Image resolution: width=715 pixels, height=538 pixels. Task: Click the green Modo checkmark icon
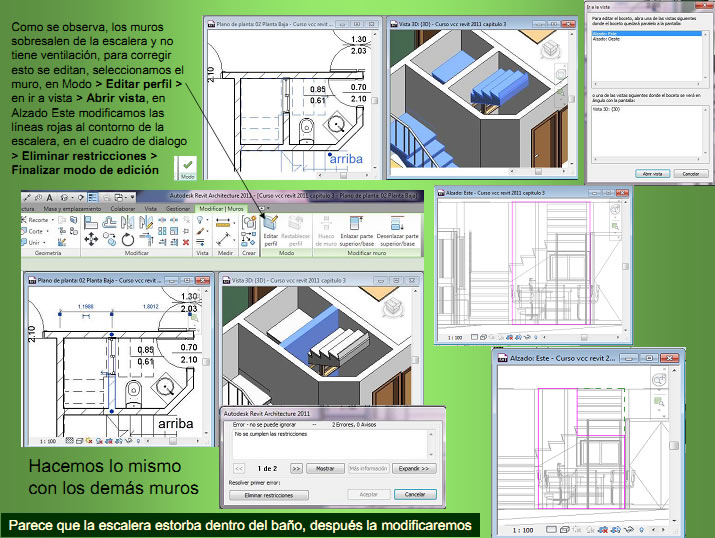point(186,164)
